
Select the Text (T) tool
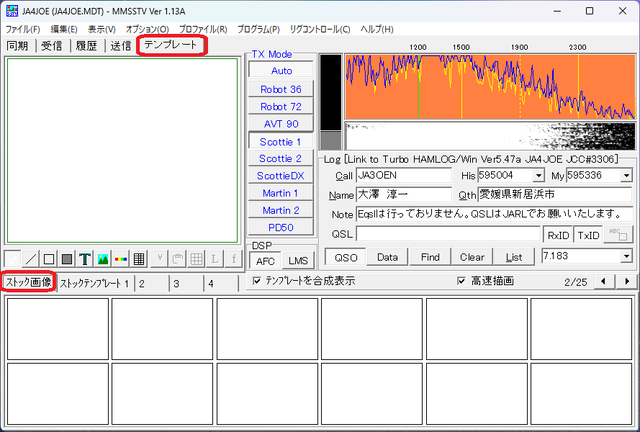click(x=85, y=258)
